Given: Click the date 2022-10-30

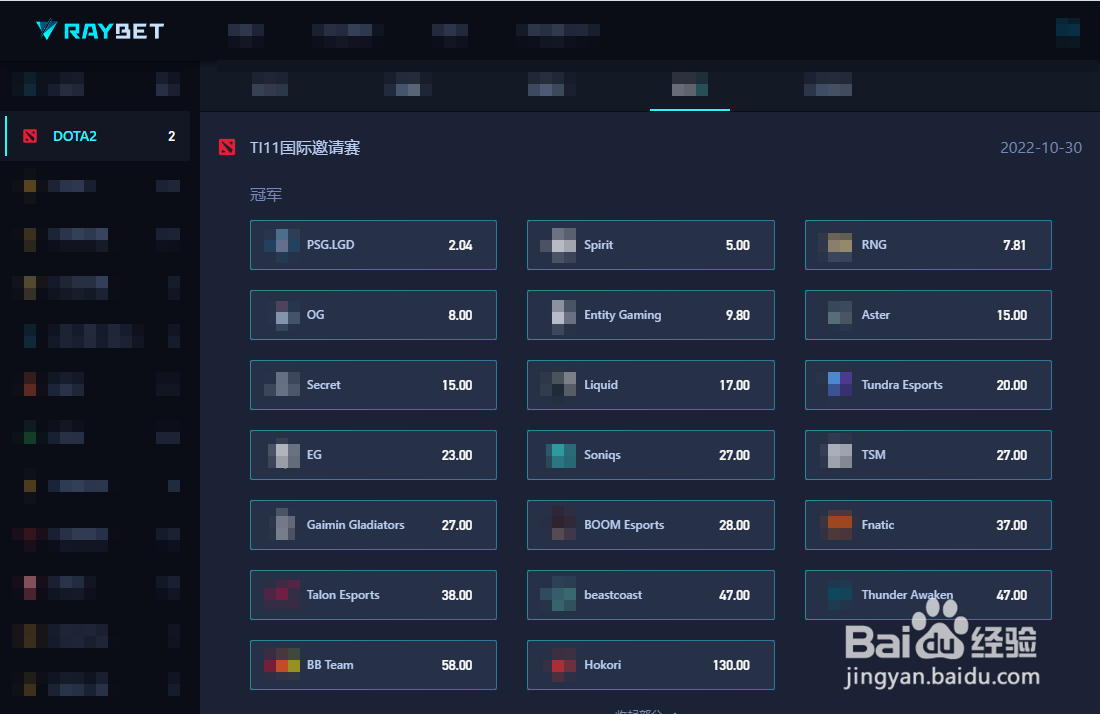Looking at the screenshot, I should (1041, 147).
